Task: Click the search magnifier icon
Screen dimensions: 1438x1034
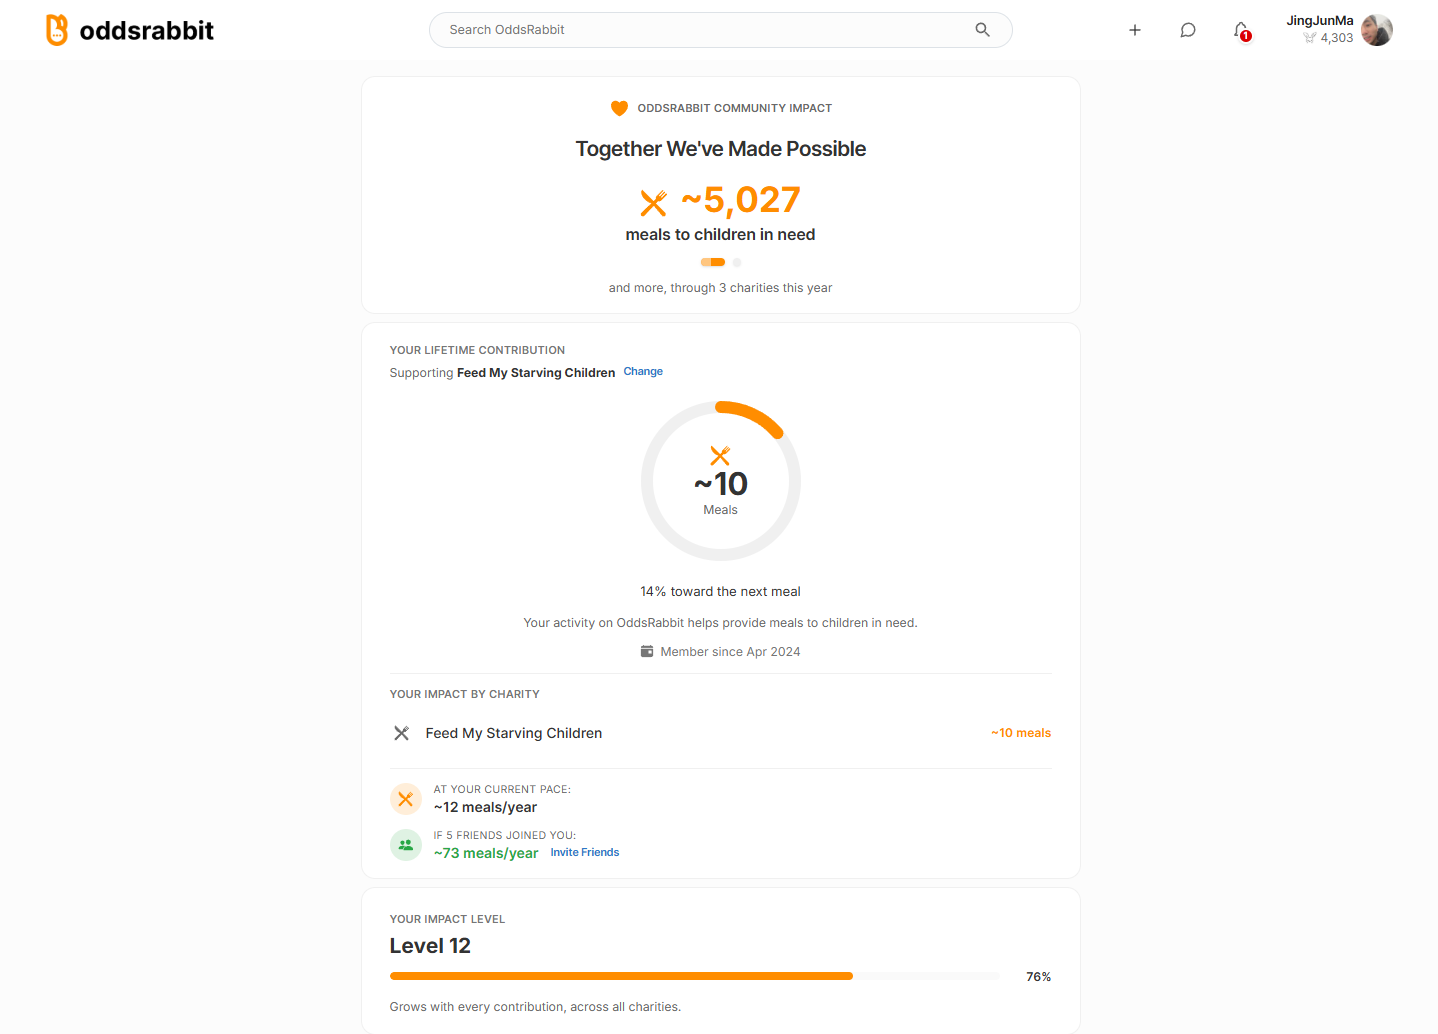Action: (x=982, y=30)
